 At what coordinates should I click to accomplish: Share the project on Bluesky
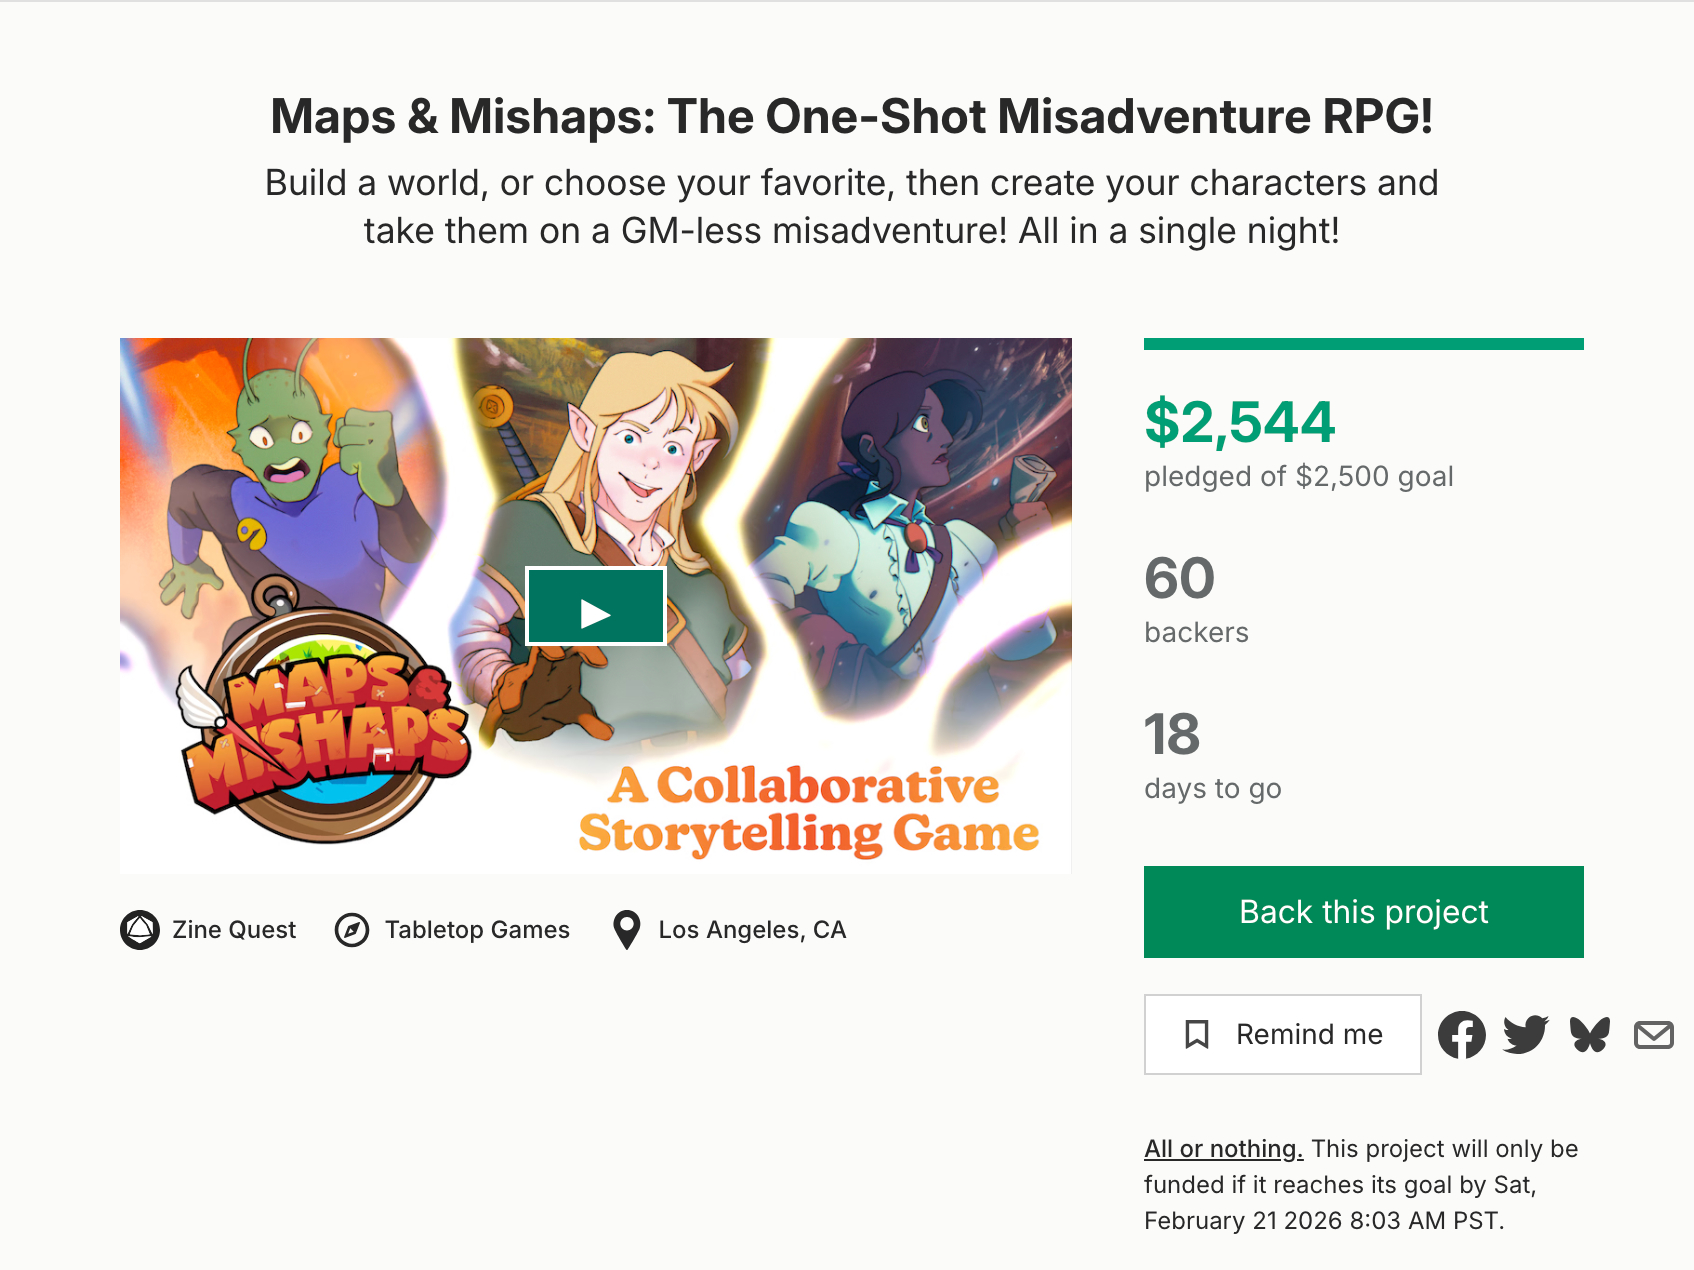[1590, 1035]
